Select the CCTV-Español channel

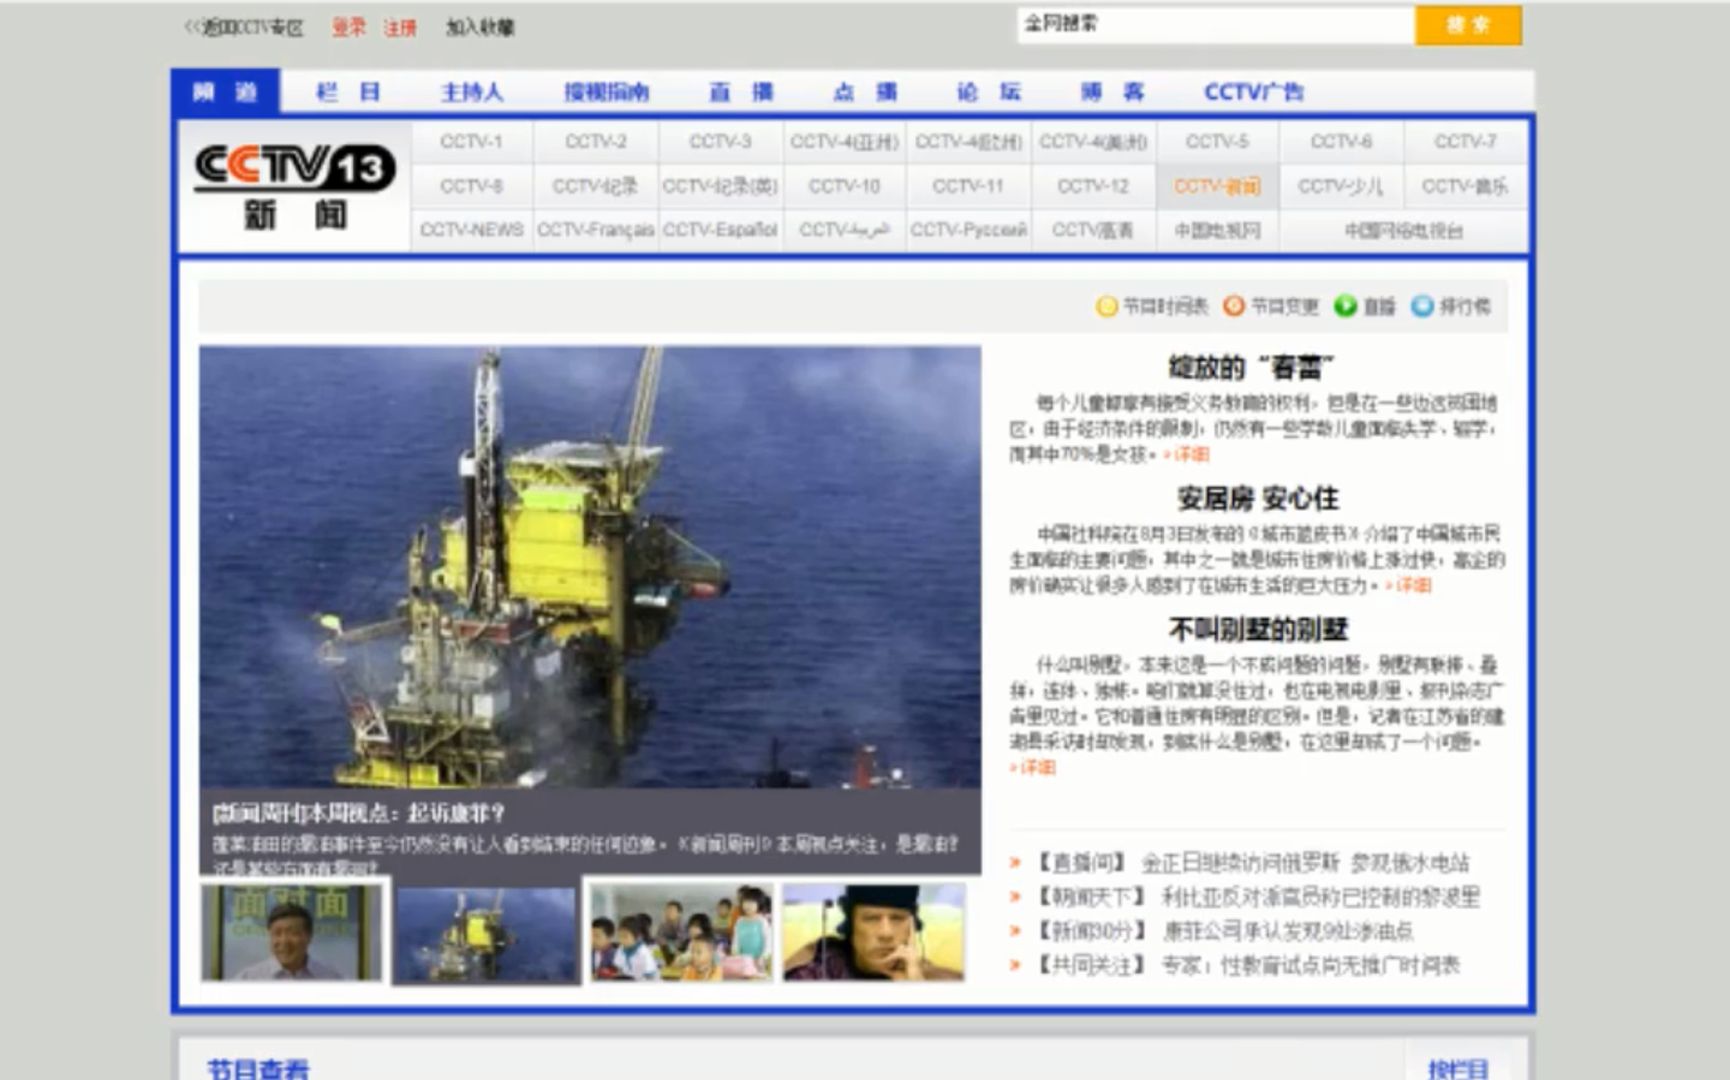tap(720, 230)
